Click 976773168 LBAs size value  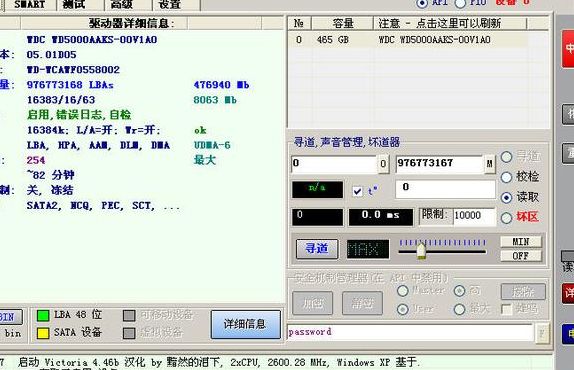pyautogui.click(x=70, y=85)
